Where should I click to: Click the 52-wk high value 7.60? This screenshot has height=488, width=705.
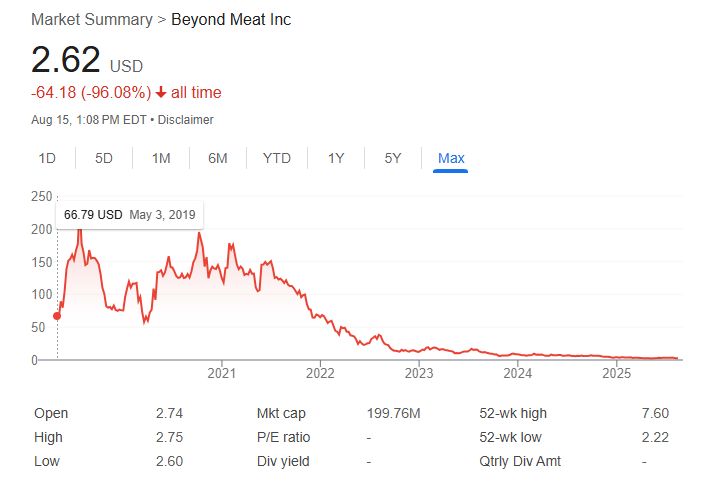(656, 413)
